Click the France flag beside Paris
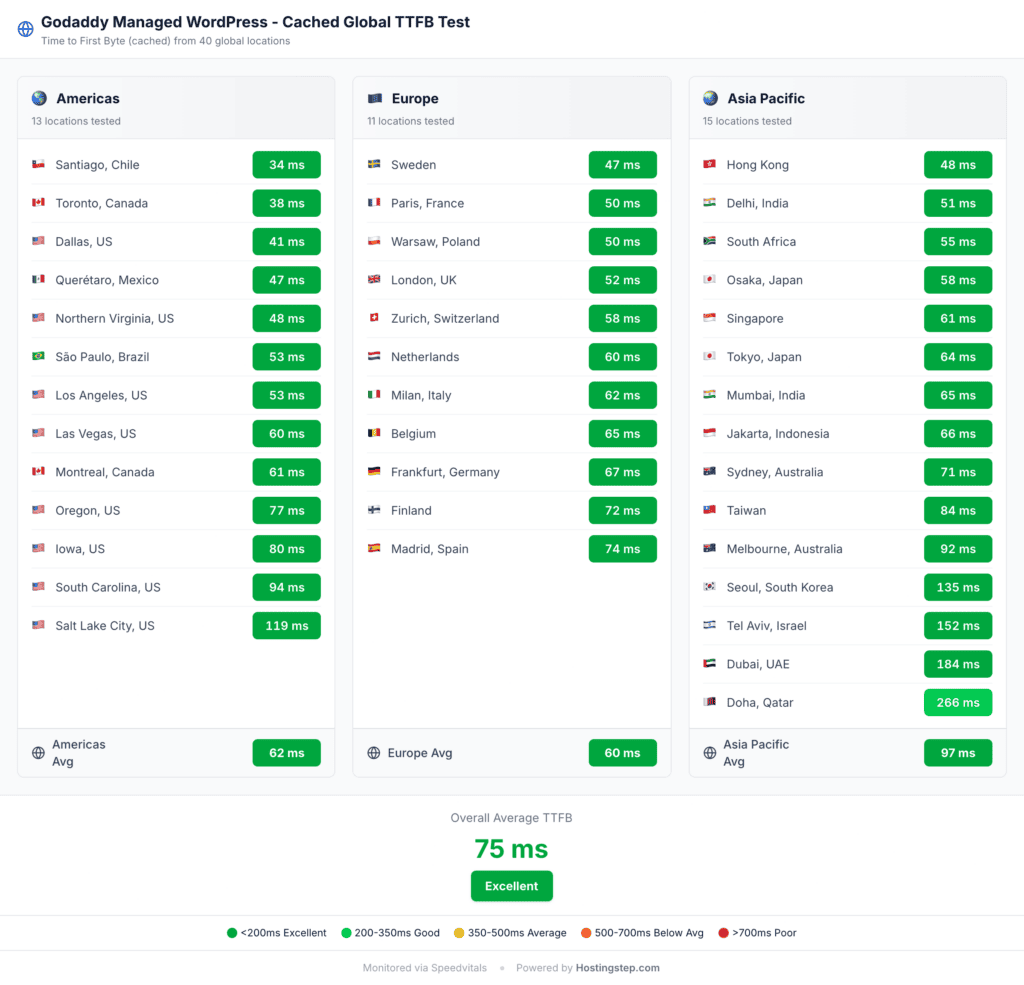The height and width of the screenshot is (985, 1024). [x=374, y=202]
